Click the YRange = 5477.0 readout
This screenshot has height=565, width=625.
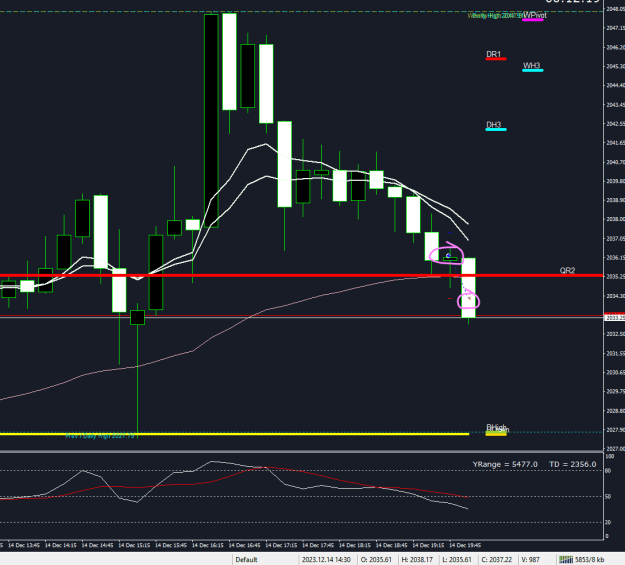click(x=505, y=464)
